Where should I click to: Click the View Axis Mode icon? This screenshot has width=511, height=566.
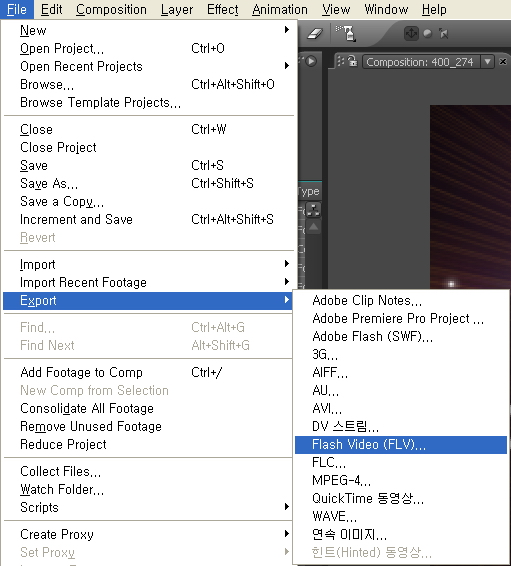pyautogui.click(x=443, y=34)
